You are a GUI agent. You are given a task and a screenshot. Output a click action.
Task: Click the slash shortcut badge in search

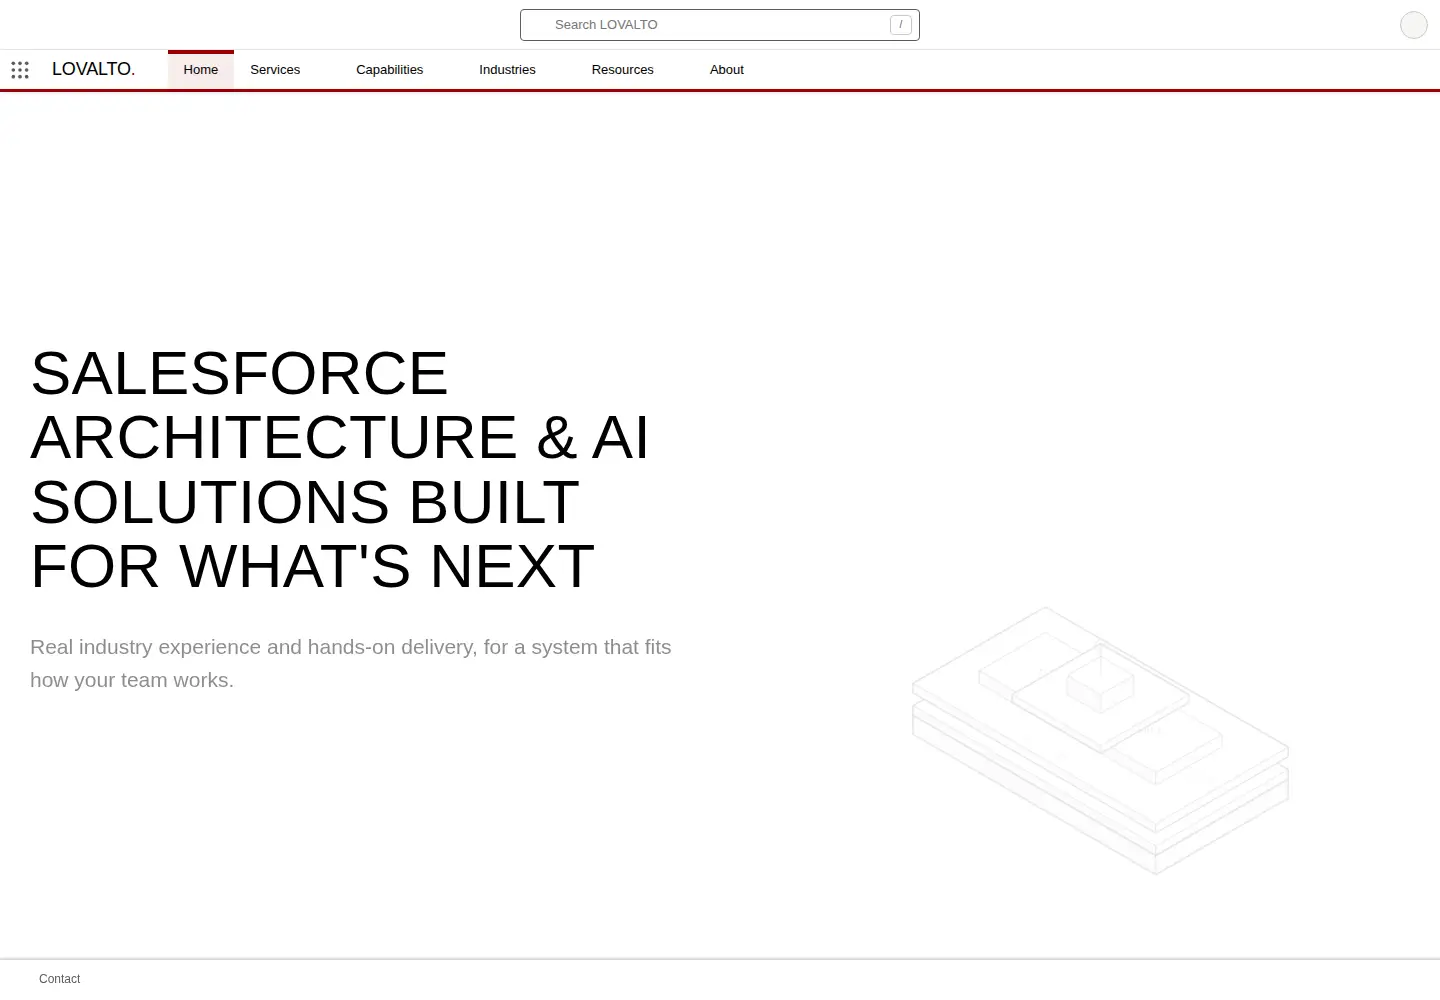pos(900,25)
